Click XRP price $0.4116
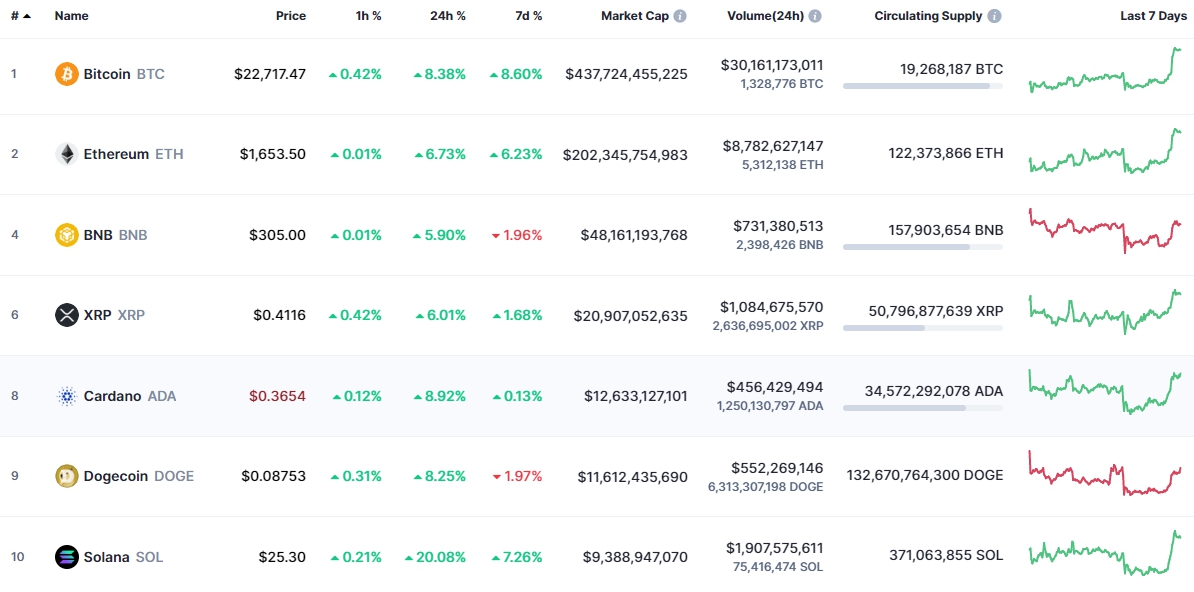 click(280, 315)
